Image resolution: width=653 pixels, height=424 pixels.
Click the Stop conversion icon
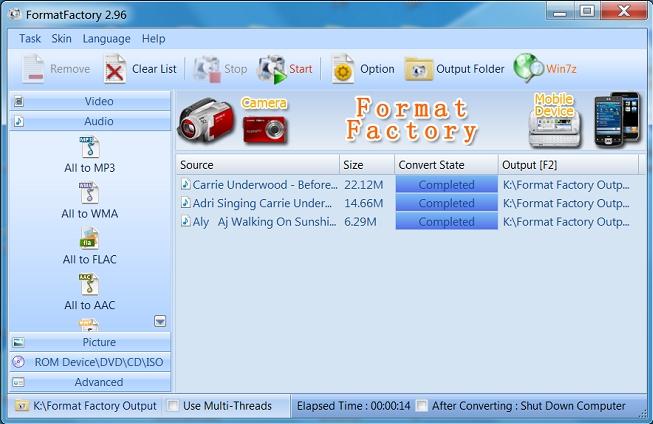click(207, 69)
